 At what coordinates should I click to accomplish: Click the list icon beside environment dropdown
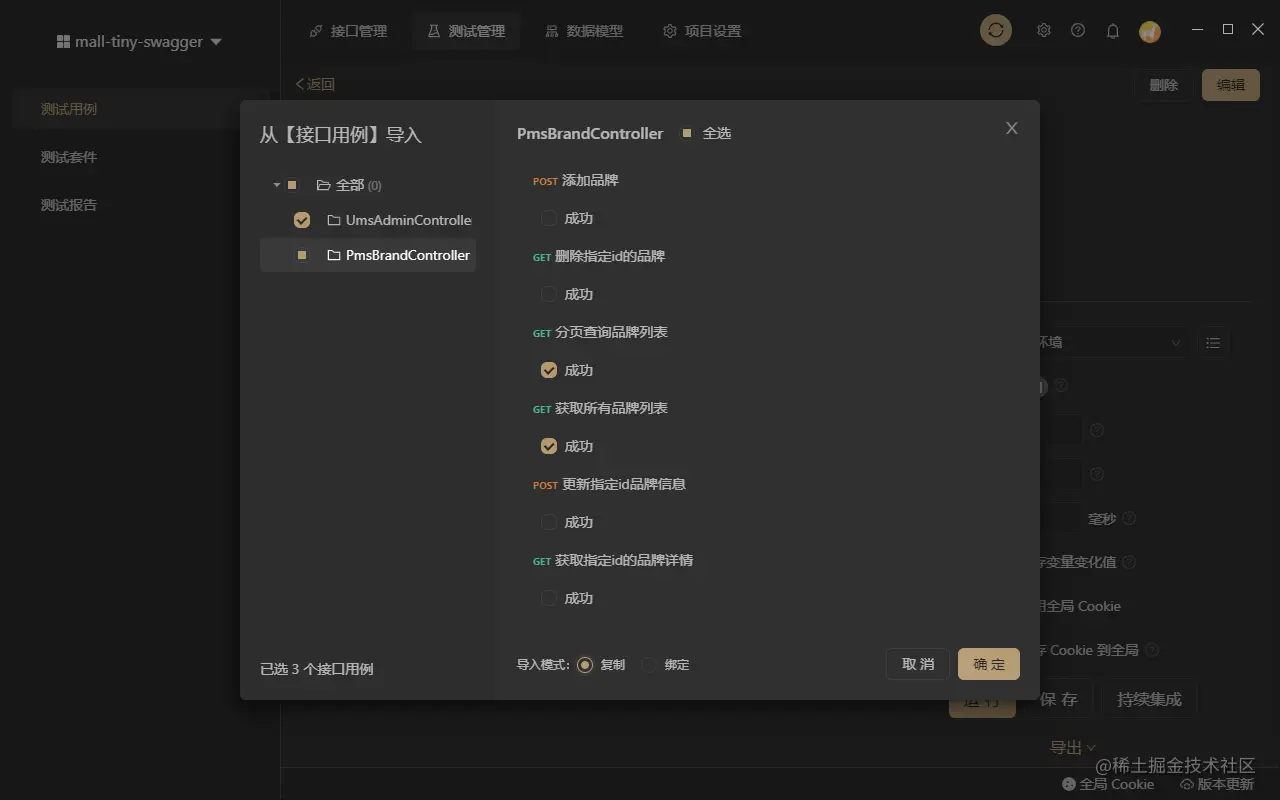coord(1213,343)
